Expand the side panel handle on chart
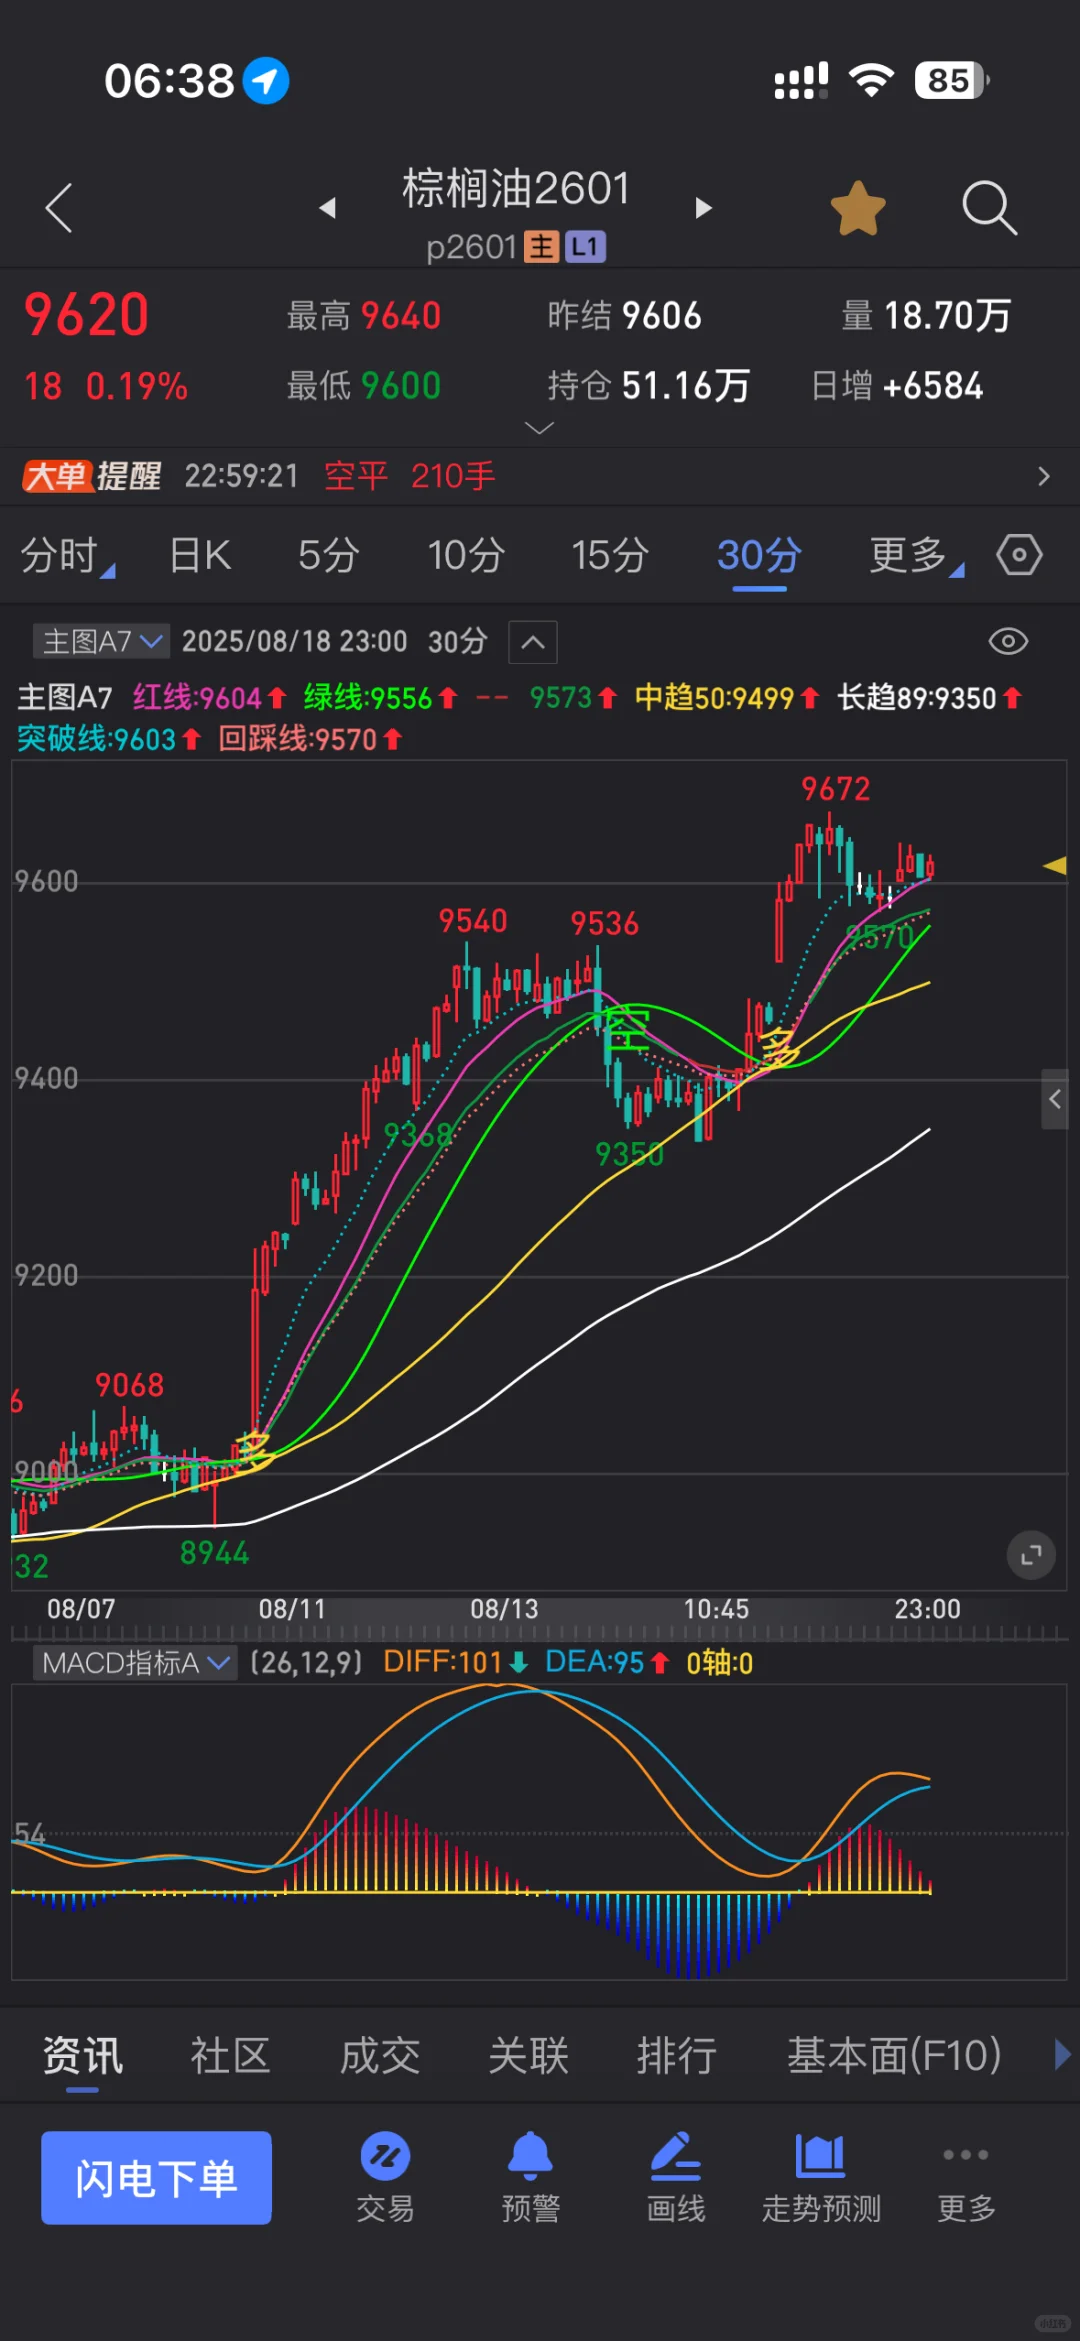This screenshot has width=1080, height=2341. tap(1055, 1099)
